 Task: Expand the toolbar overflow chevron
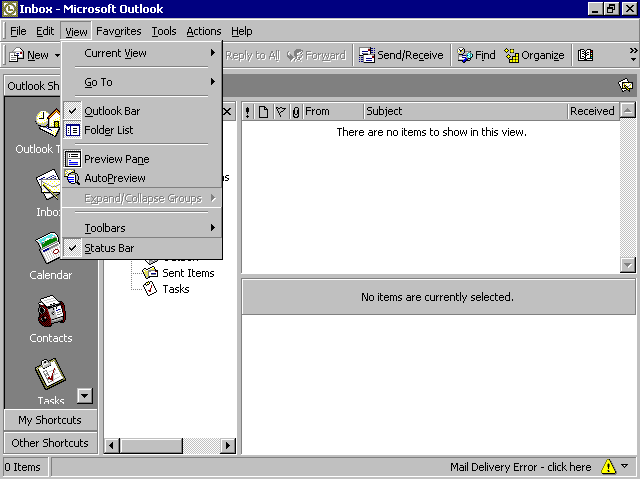(x=633, y=55)
